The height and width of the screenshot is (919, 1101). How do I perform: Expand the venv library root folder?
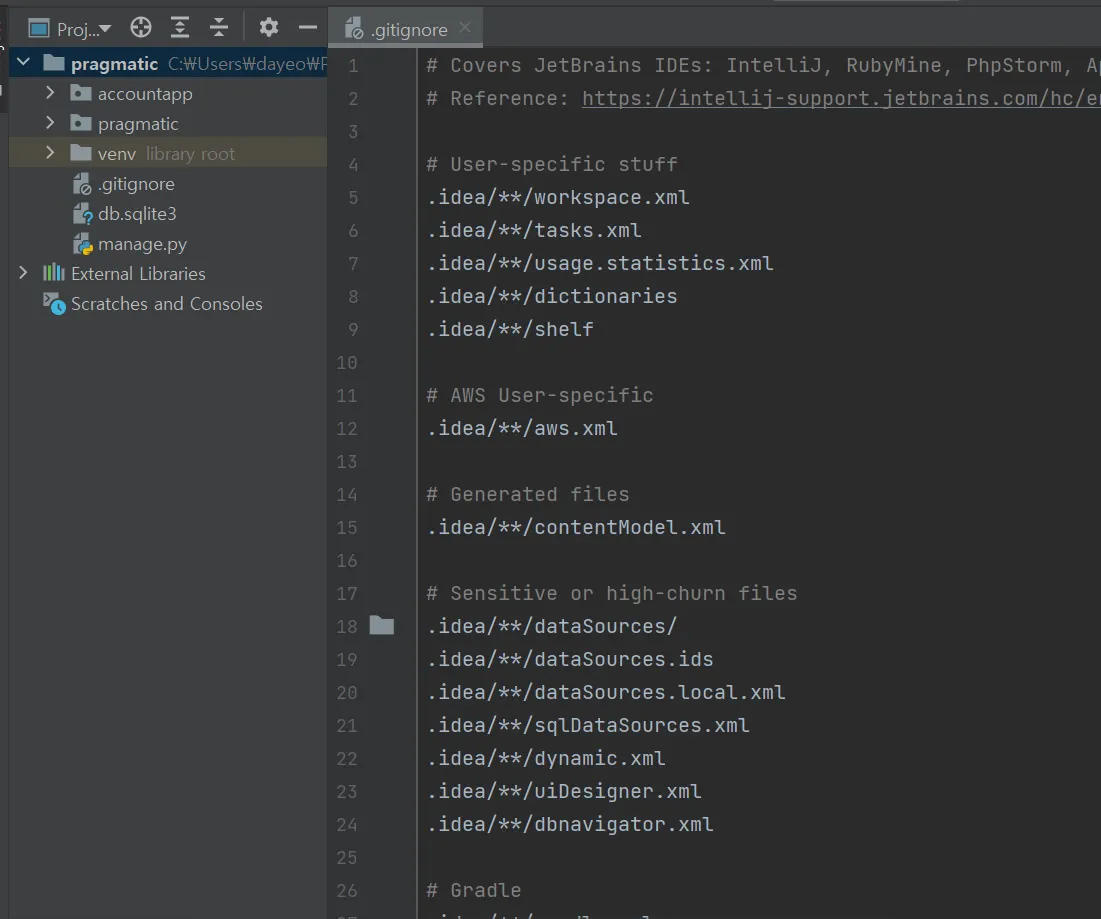click(49, 152)
